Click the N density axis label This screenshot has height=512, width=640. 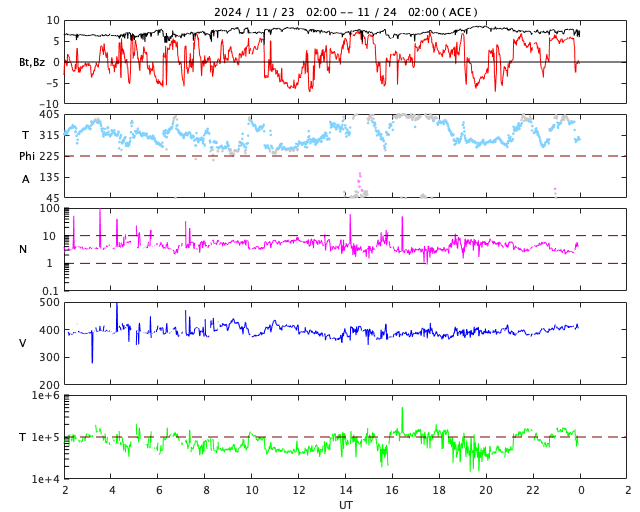(23, 249)
